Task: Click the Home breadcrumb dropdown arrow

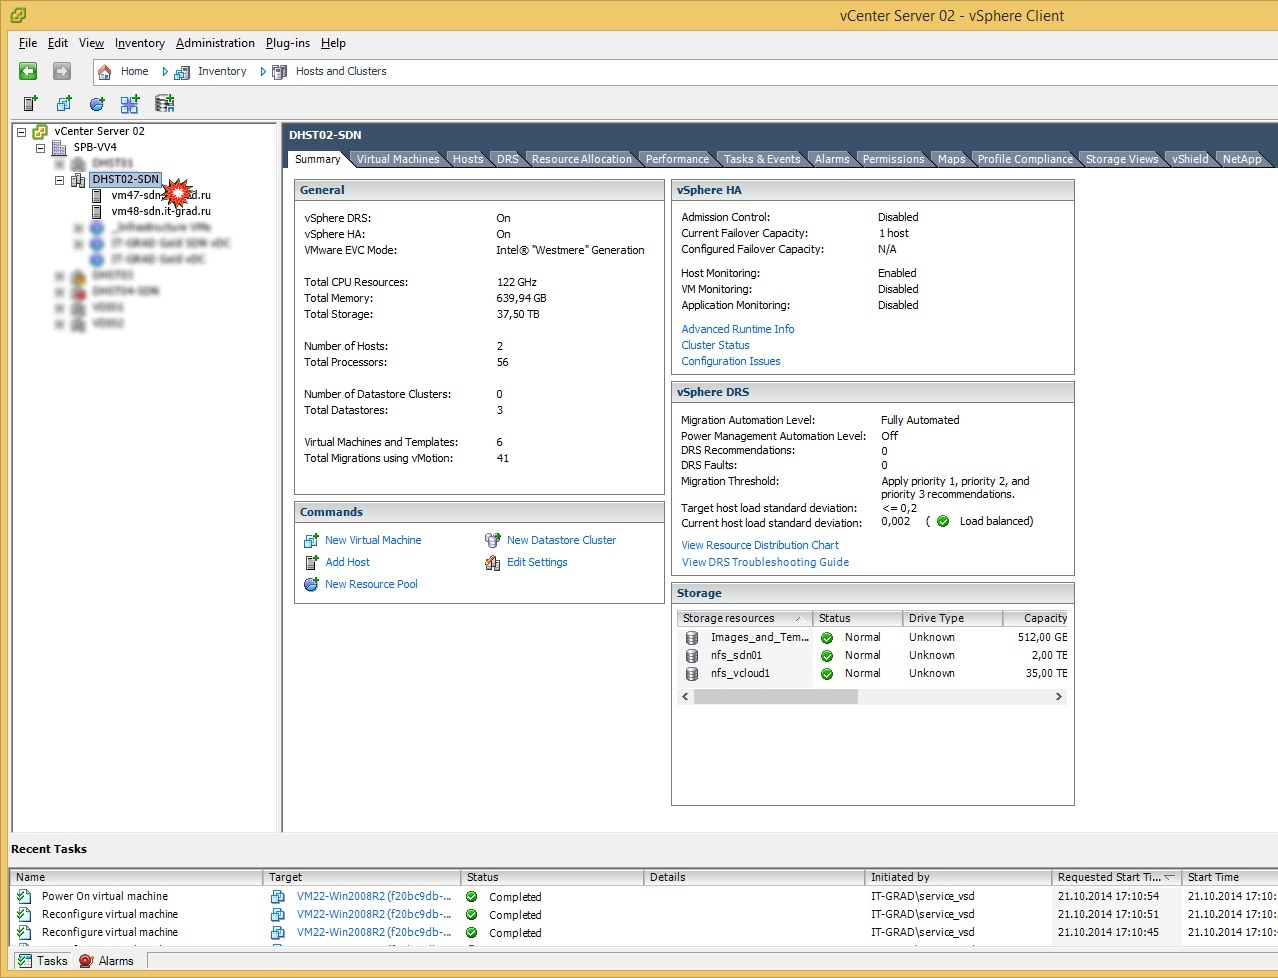Action: click(x=165, y=72)
